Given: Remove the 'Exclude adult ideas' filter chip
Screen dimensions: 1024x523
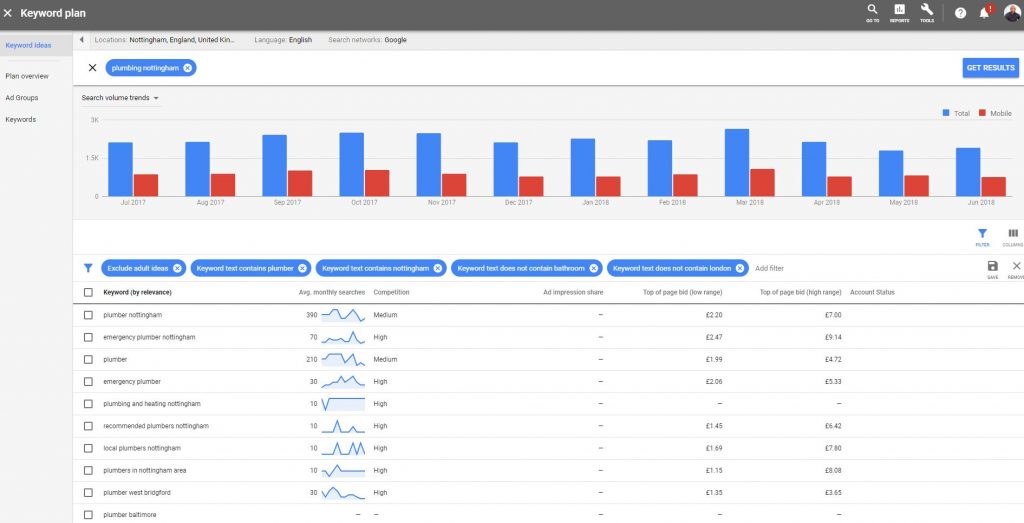Looking at the screenshot, I should pos(178,268).
